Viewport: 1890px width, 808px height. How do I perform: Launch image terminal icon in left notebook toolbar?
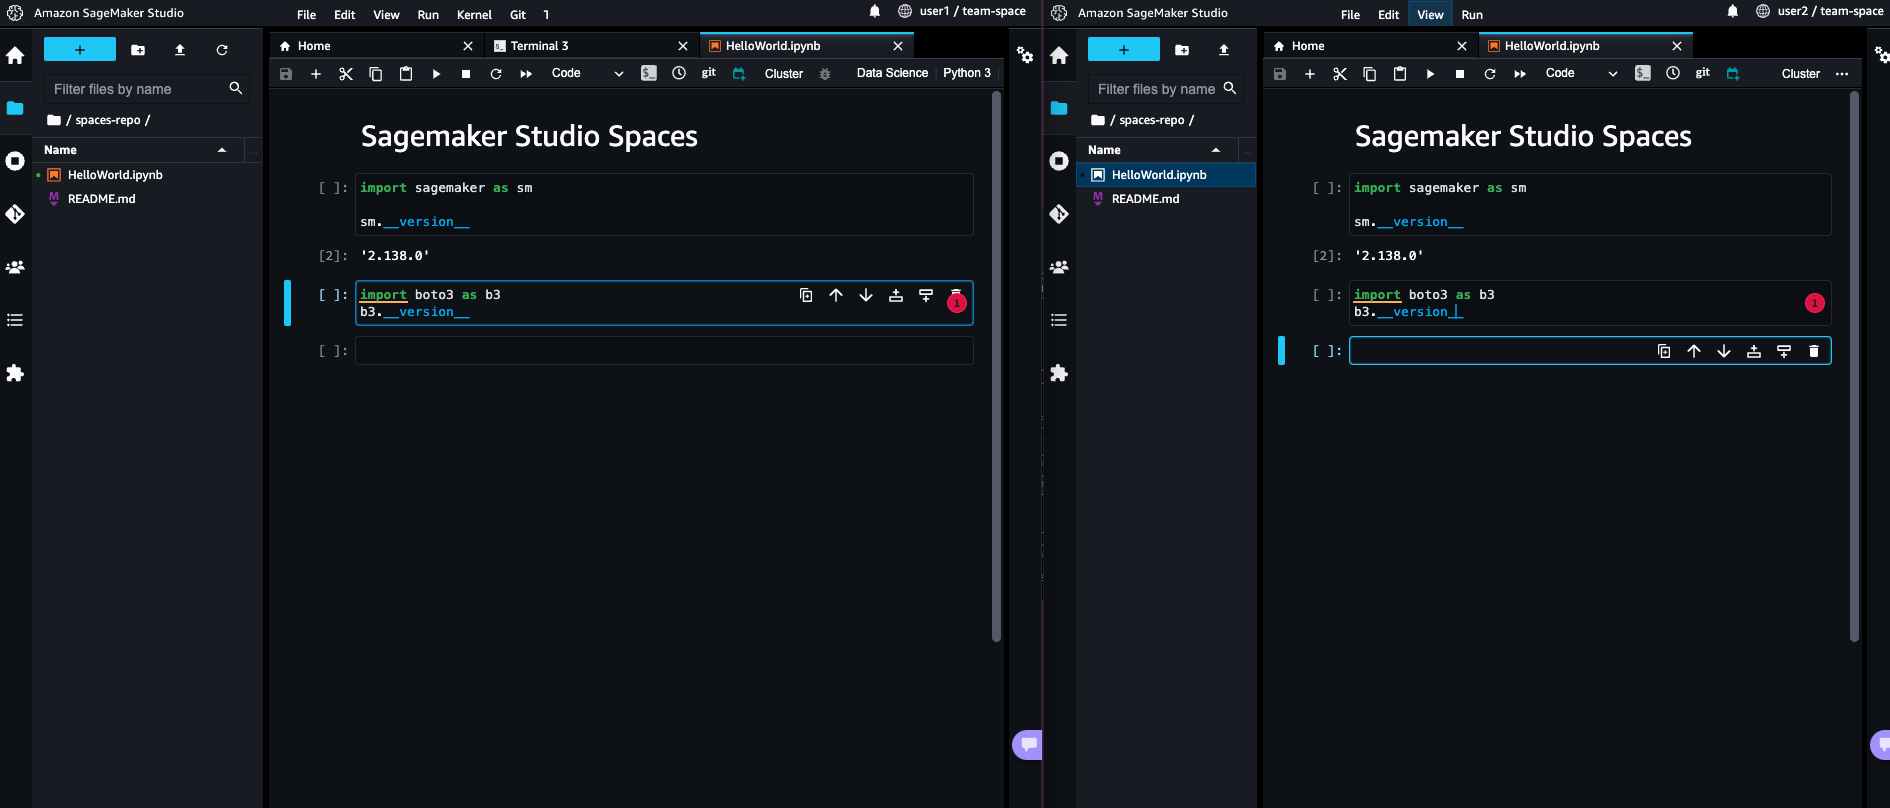(x=649, y=73)
